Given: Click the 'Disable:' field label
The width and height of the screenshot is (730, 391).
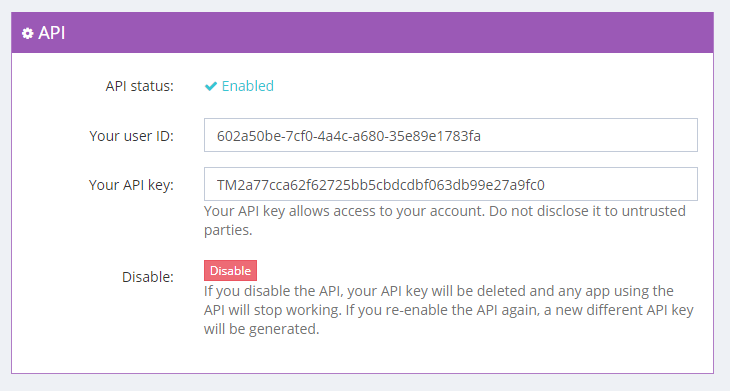Looking at the screenshot, I should pos(148,277).
